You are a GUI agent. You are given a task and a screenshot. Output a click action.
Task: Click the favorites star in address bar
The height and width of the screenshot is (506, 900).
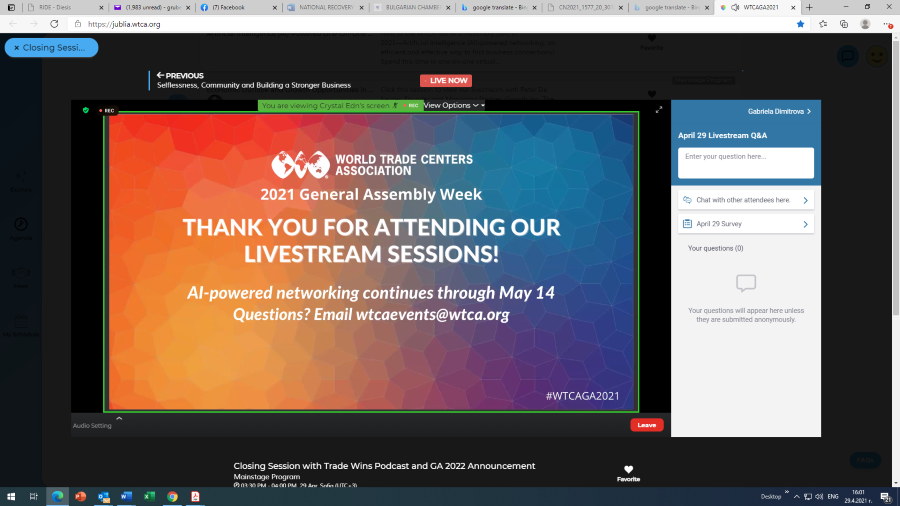[x=801, y=24]
